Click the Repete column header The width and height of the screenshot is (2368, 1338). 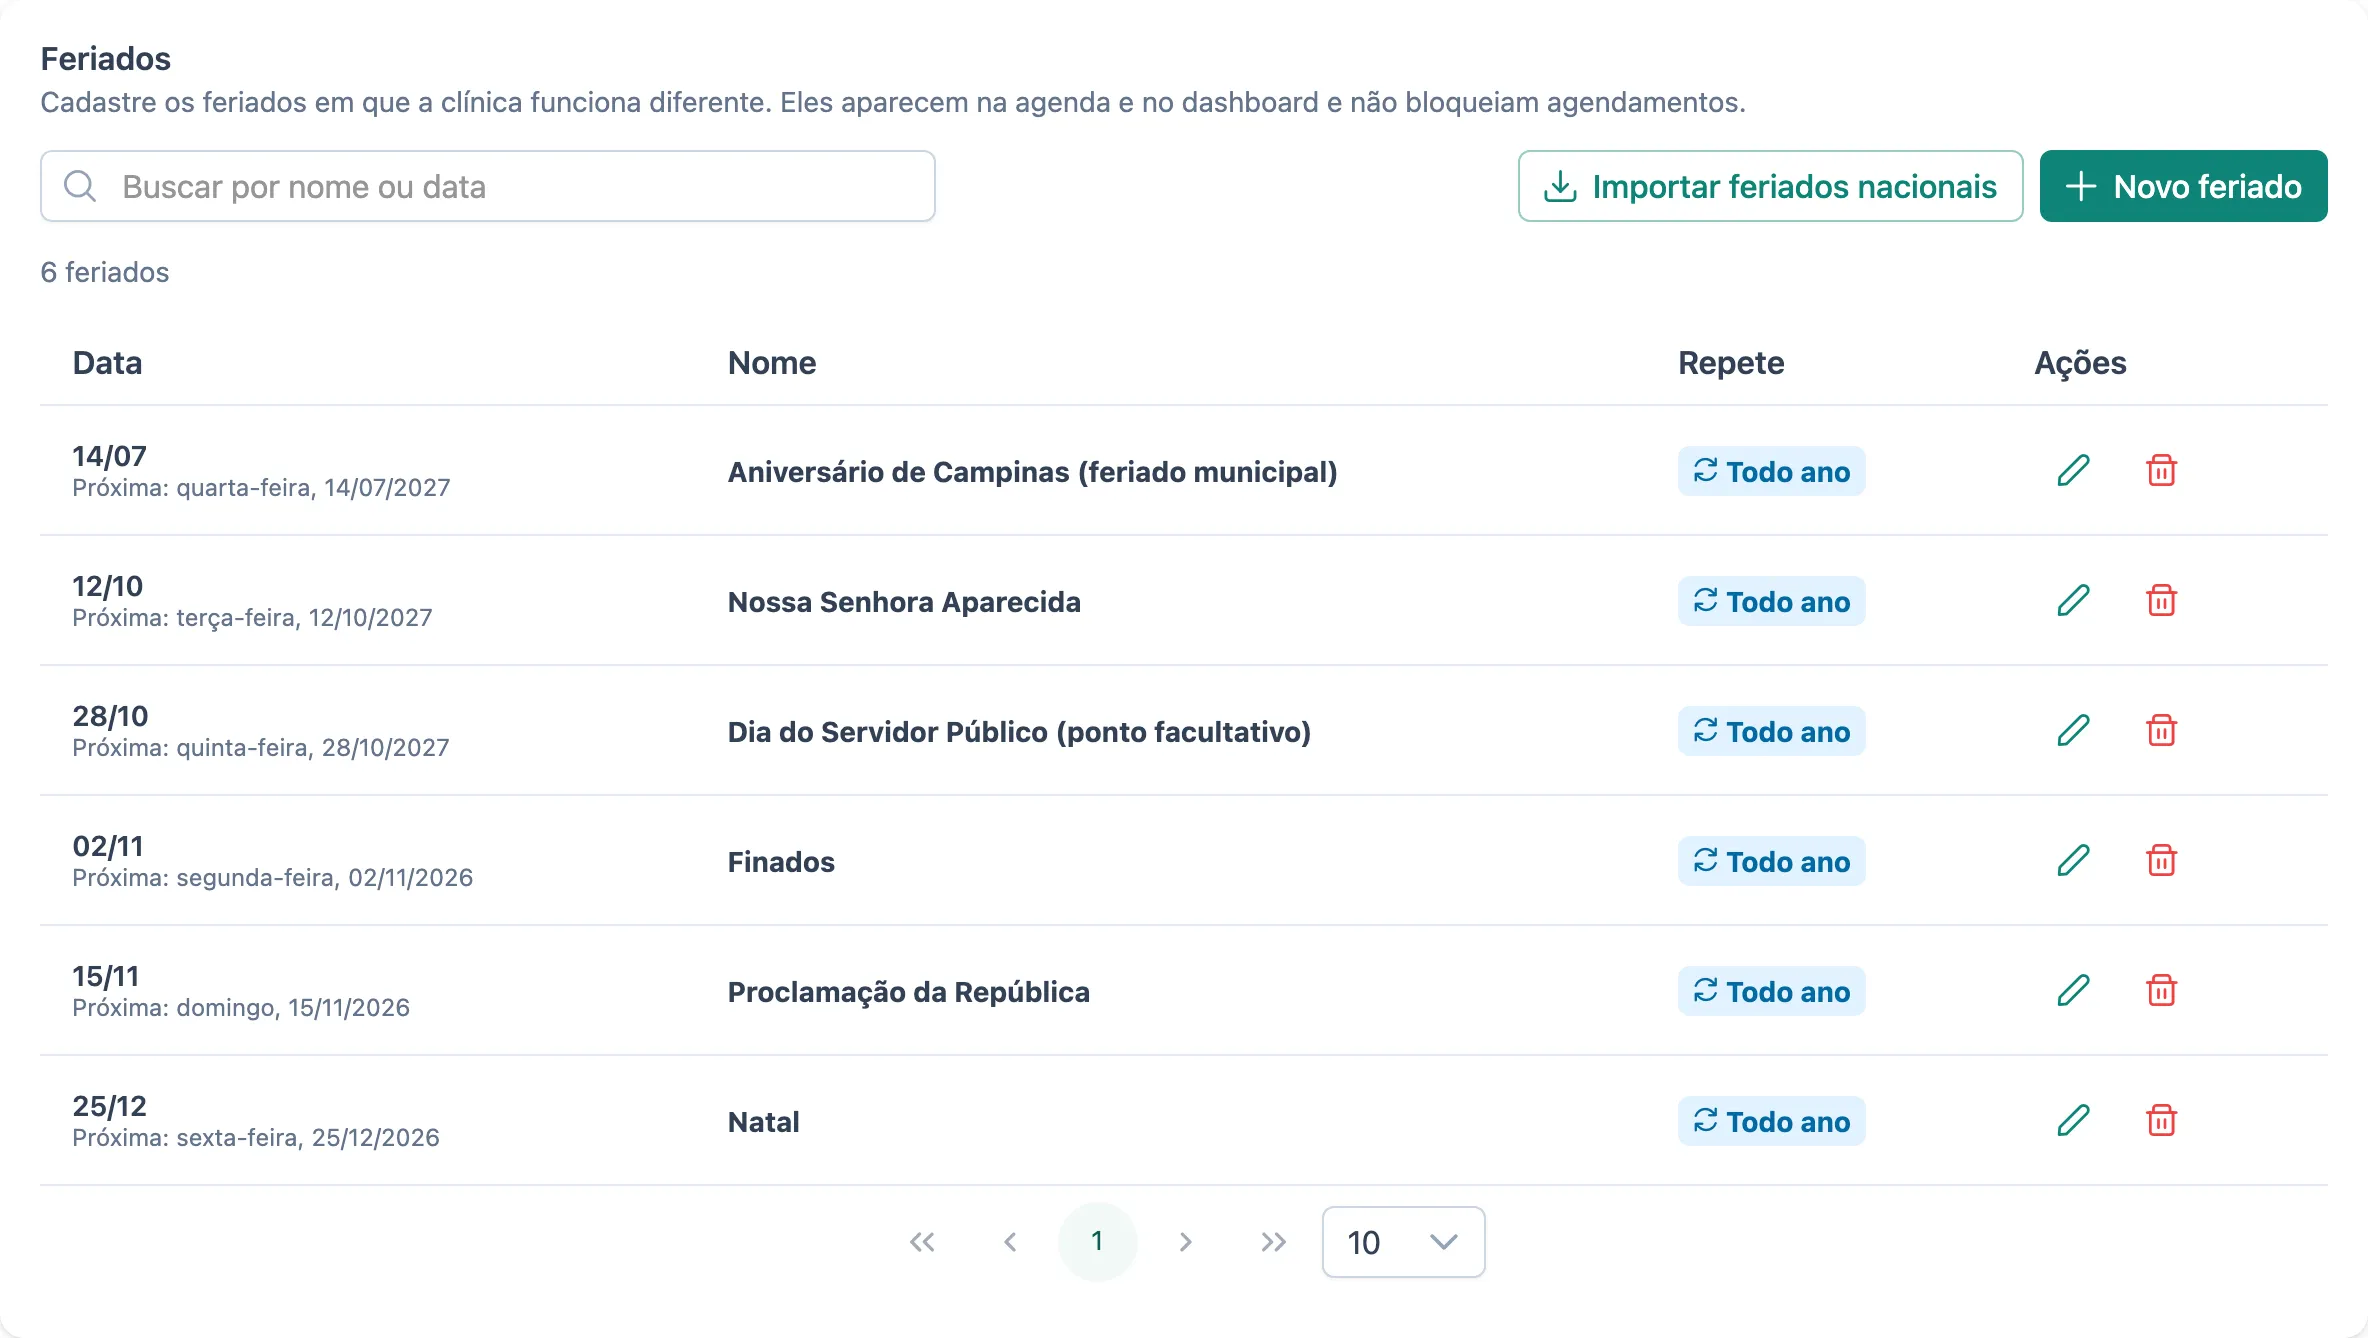click(1731, 363)
